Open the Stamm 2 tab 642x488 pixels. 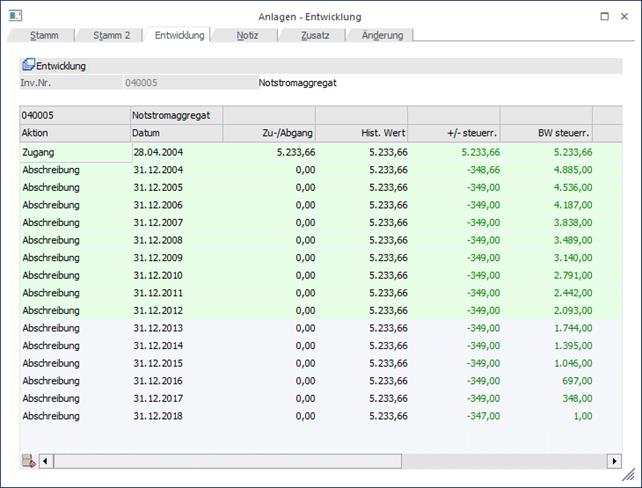click(111, 35)
